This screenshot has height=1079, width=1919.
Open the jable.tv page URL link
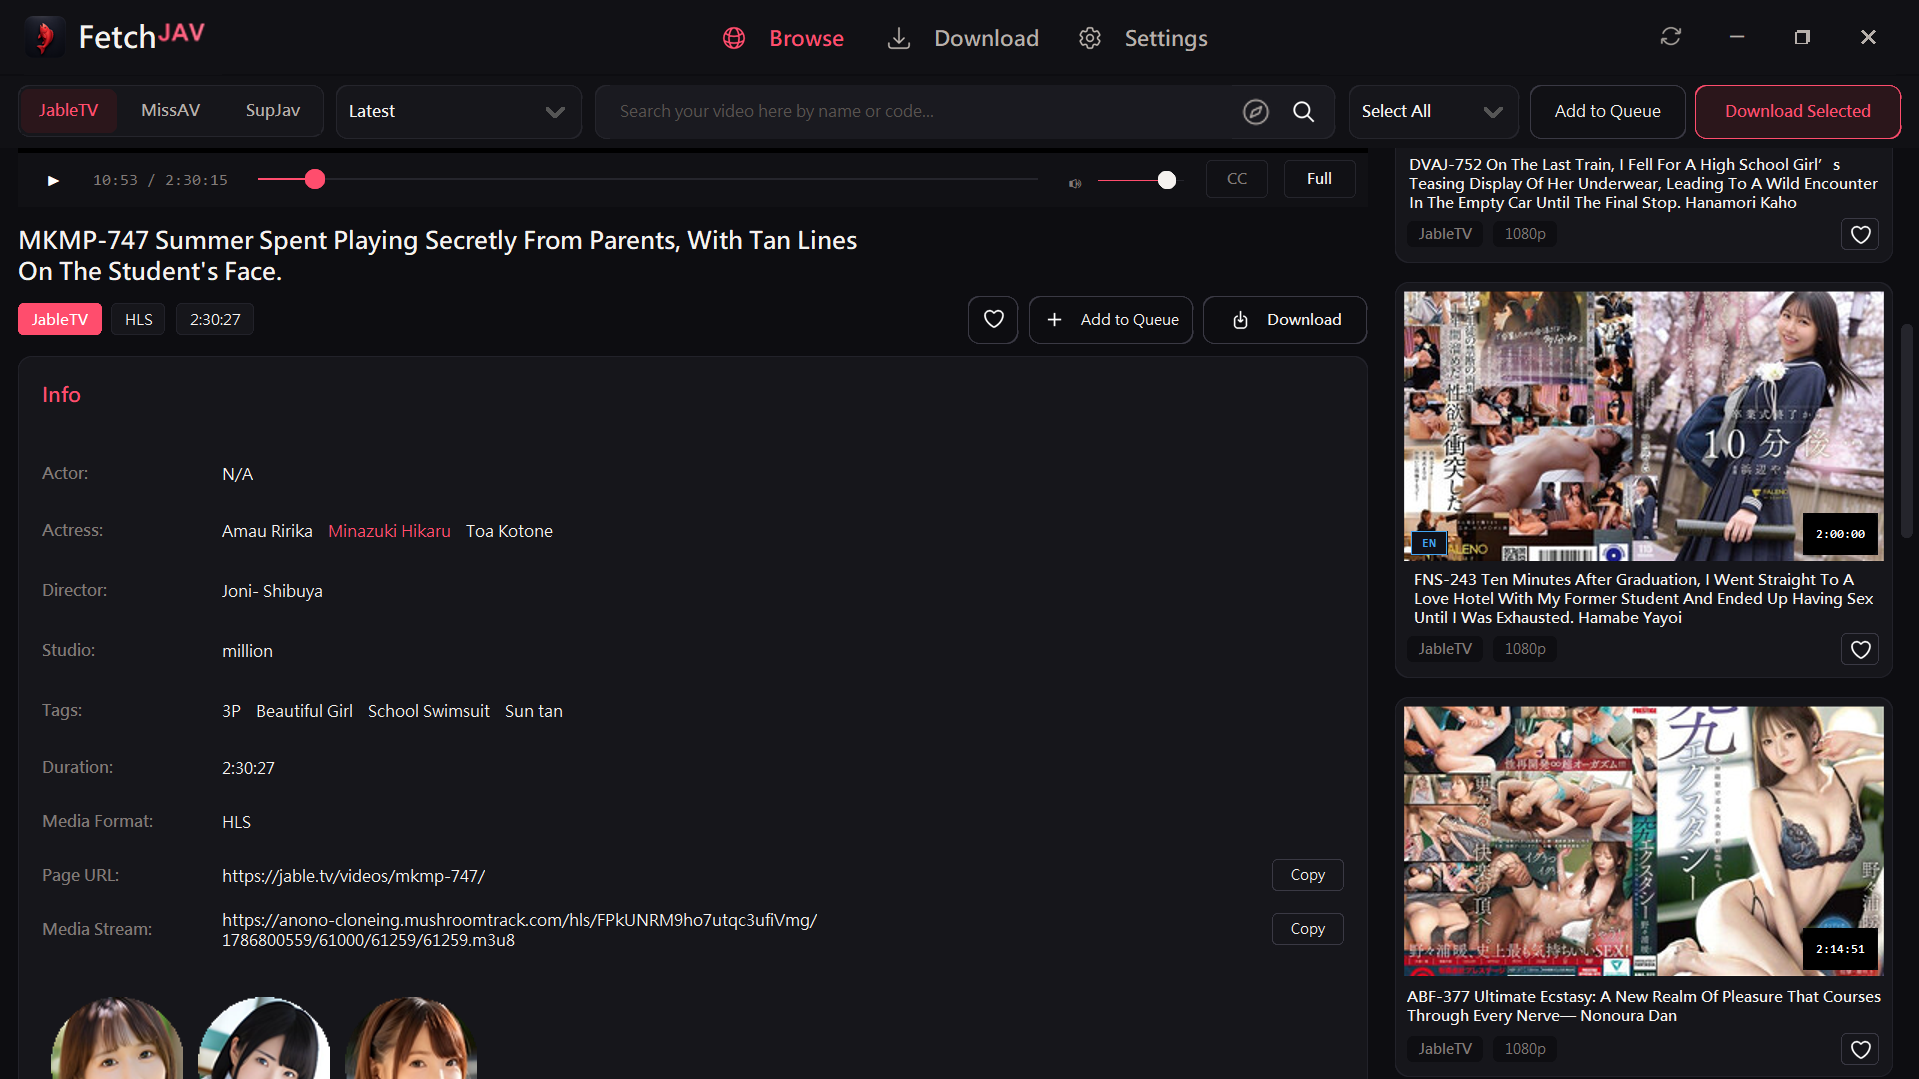(354, 876)
